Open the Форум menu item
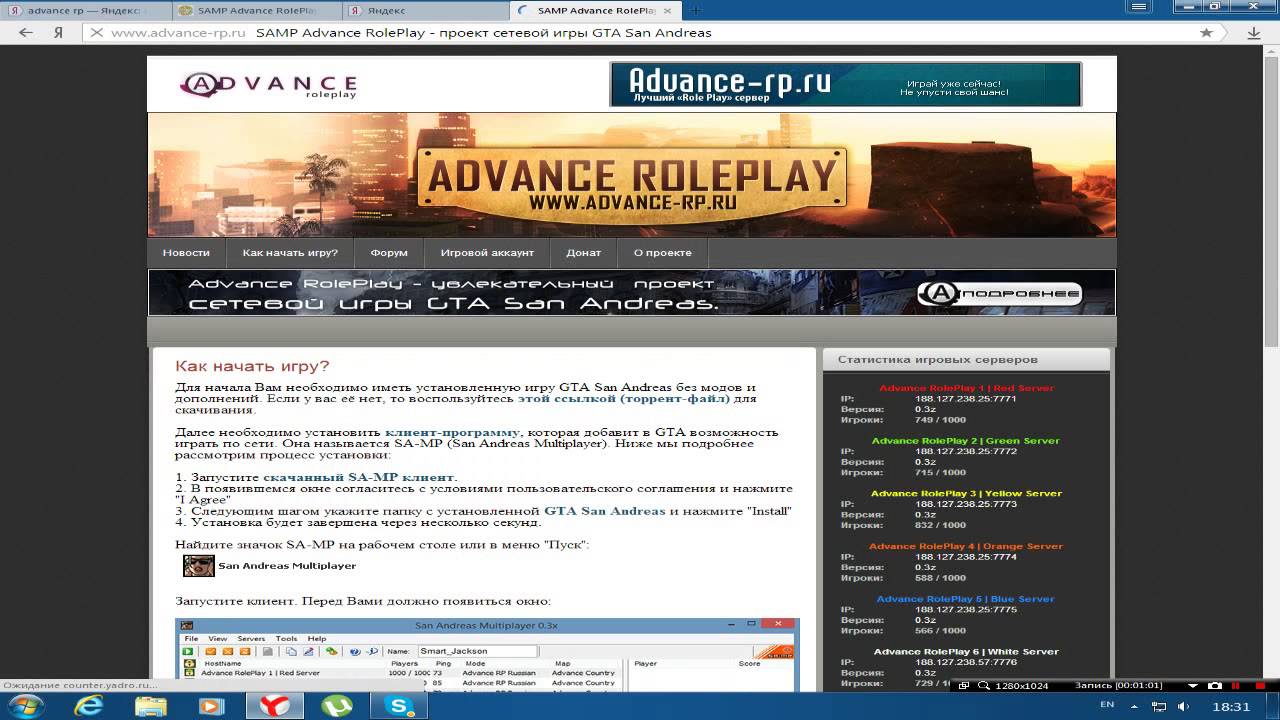Viewport: 1280px width, 720px height. point(389,253)
